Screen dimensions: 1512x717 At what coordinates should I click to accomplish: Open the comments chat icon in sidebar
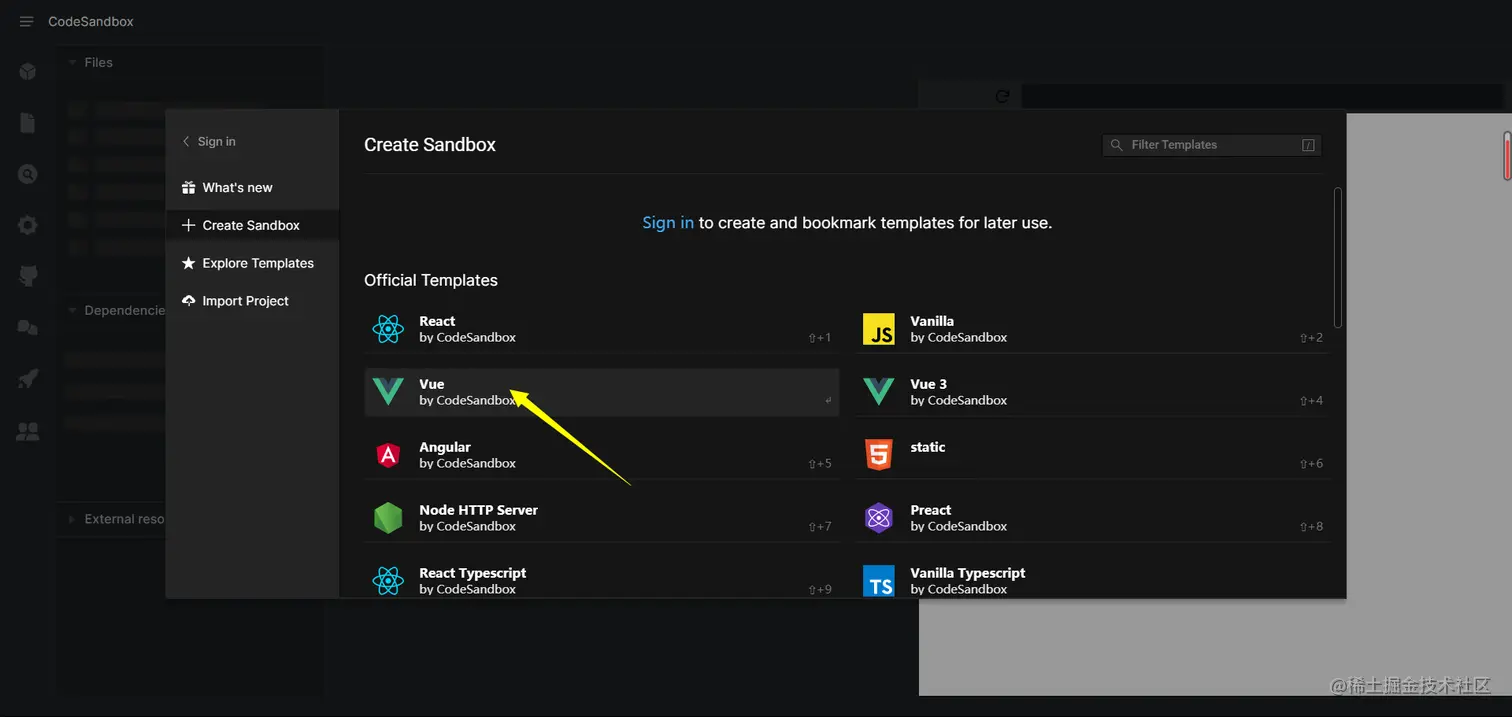pos(28,328)
